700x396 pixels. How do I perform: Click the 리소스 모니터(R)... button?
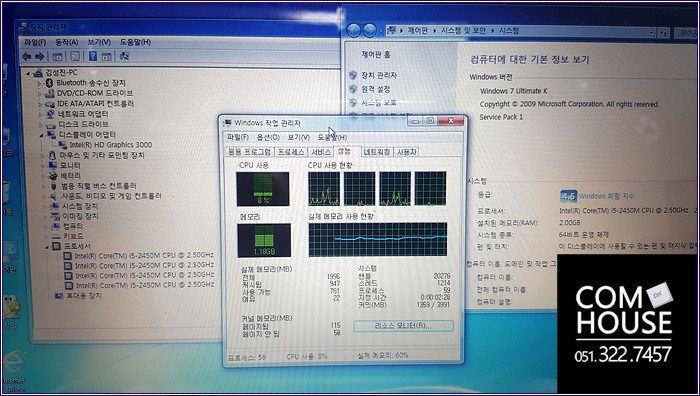point(403,326)
